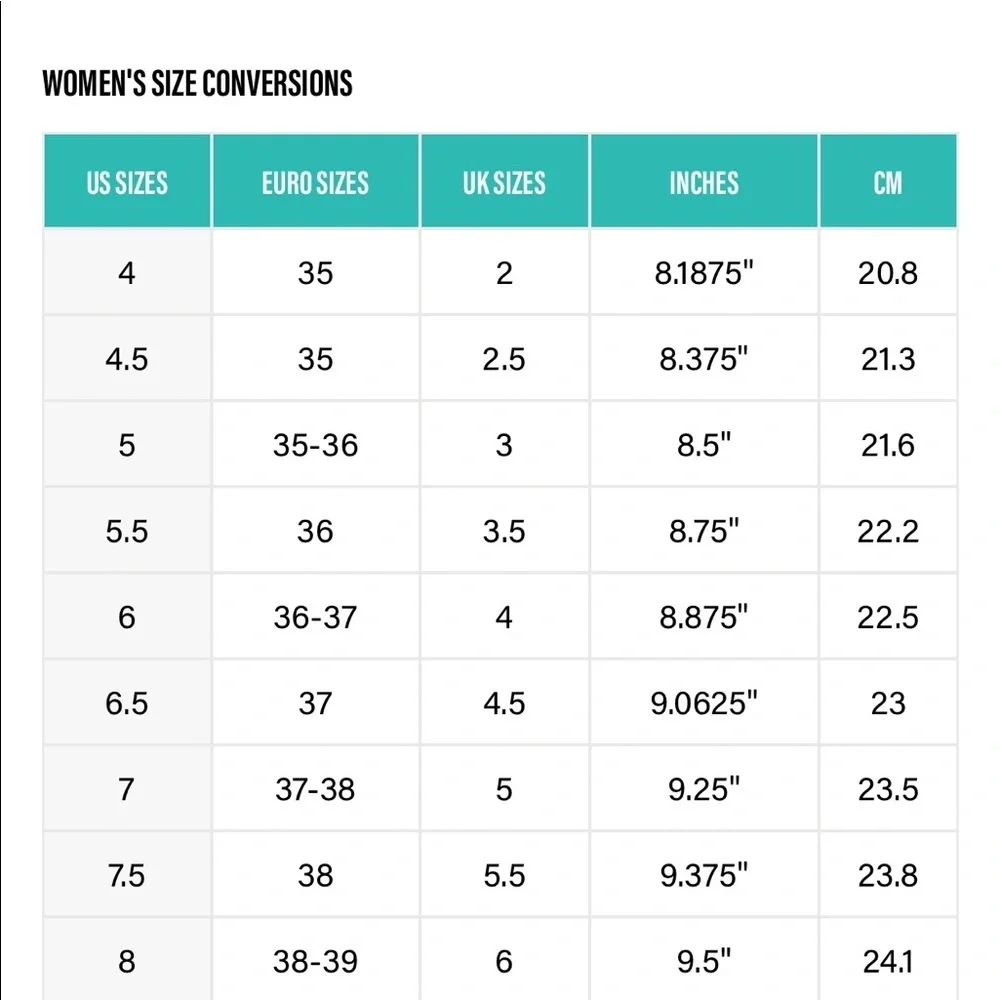Select US size 7.5 cell
Screen dimensions: 1000x1000
127,875
